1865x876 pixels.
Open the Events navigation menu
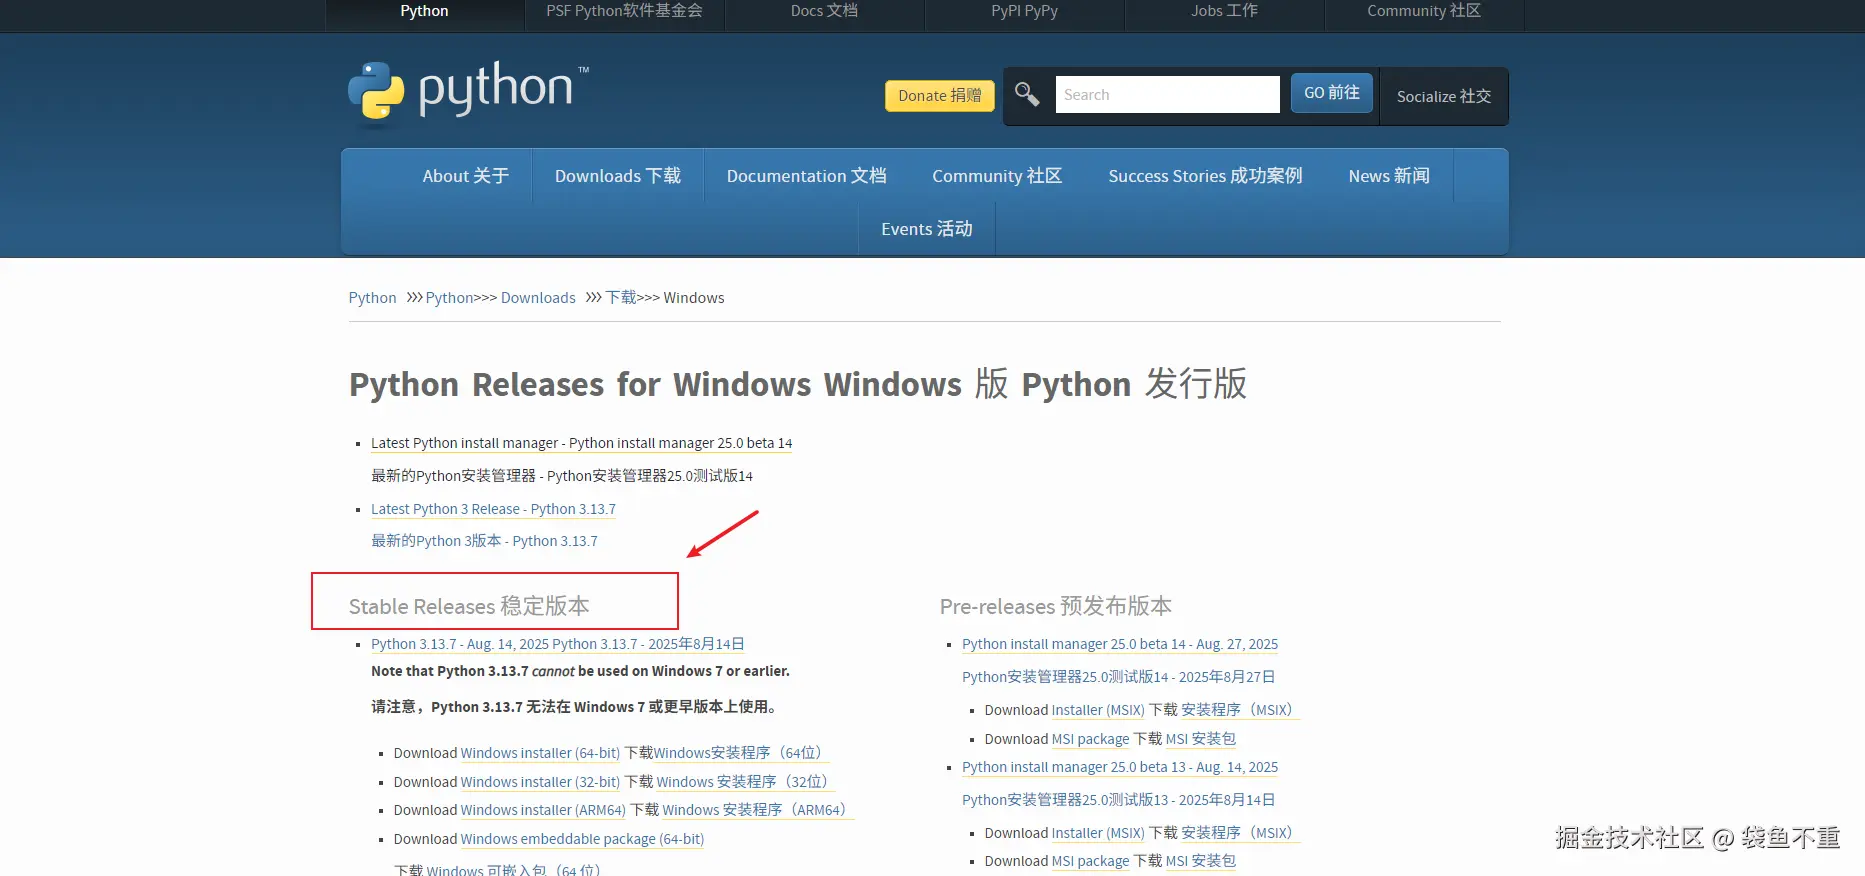927,229
